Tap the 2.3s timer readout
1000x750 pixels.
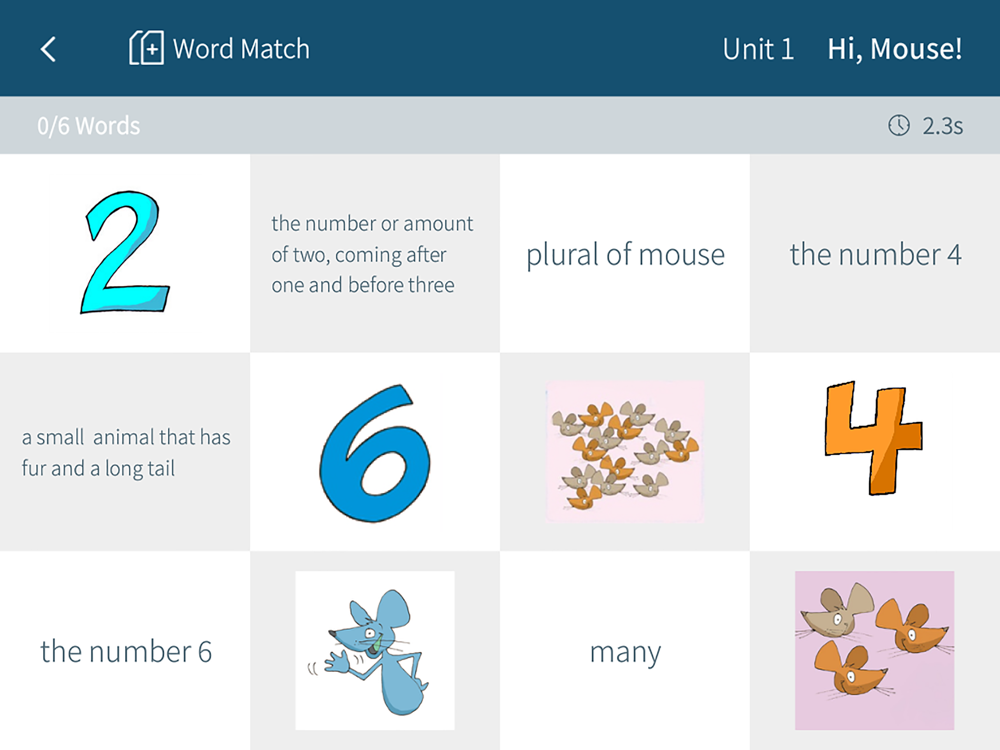(x=943, y=126)
